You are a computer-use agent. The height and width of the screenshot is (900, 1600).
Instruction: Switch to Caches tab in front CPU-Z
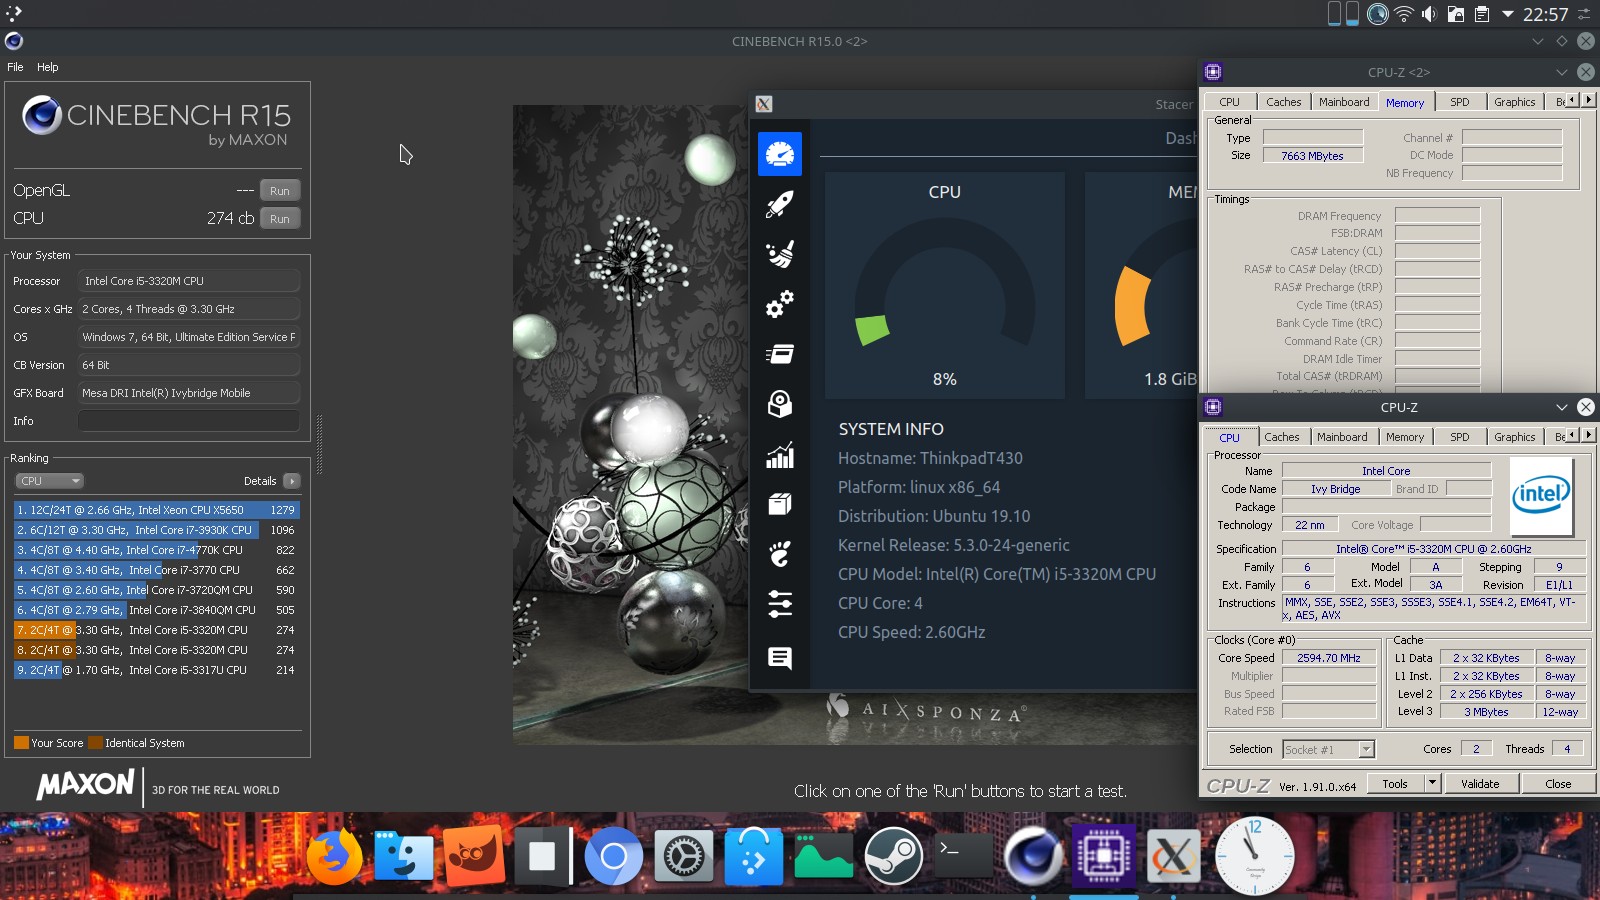[1281, 437]
